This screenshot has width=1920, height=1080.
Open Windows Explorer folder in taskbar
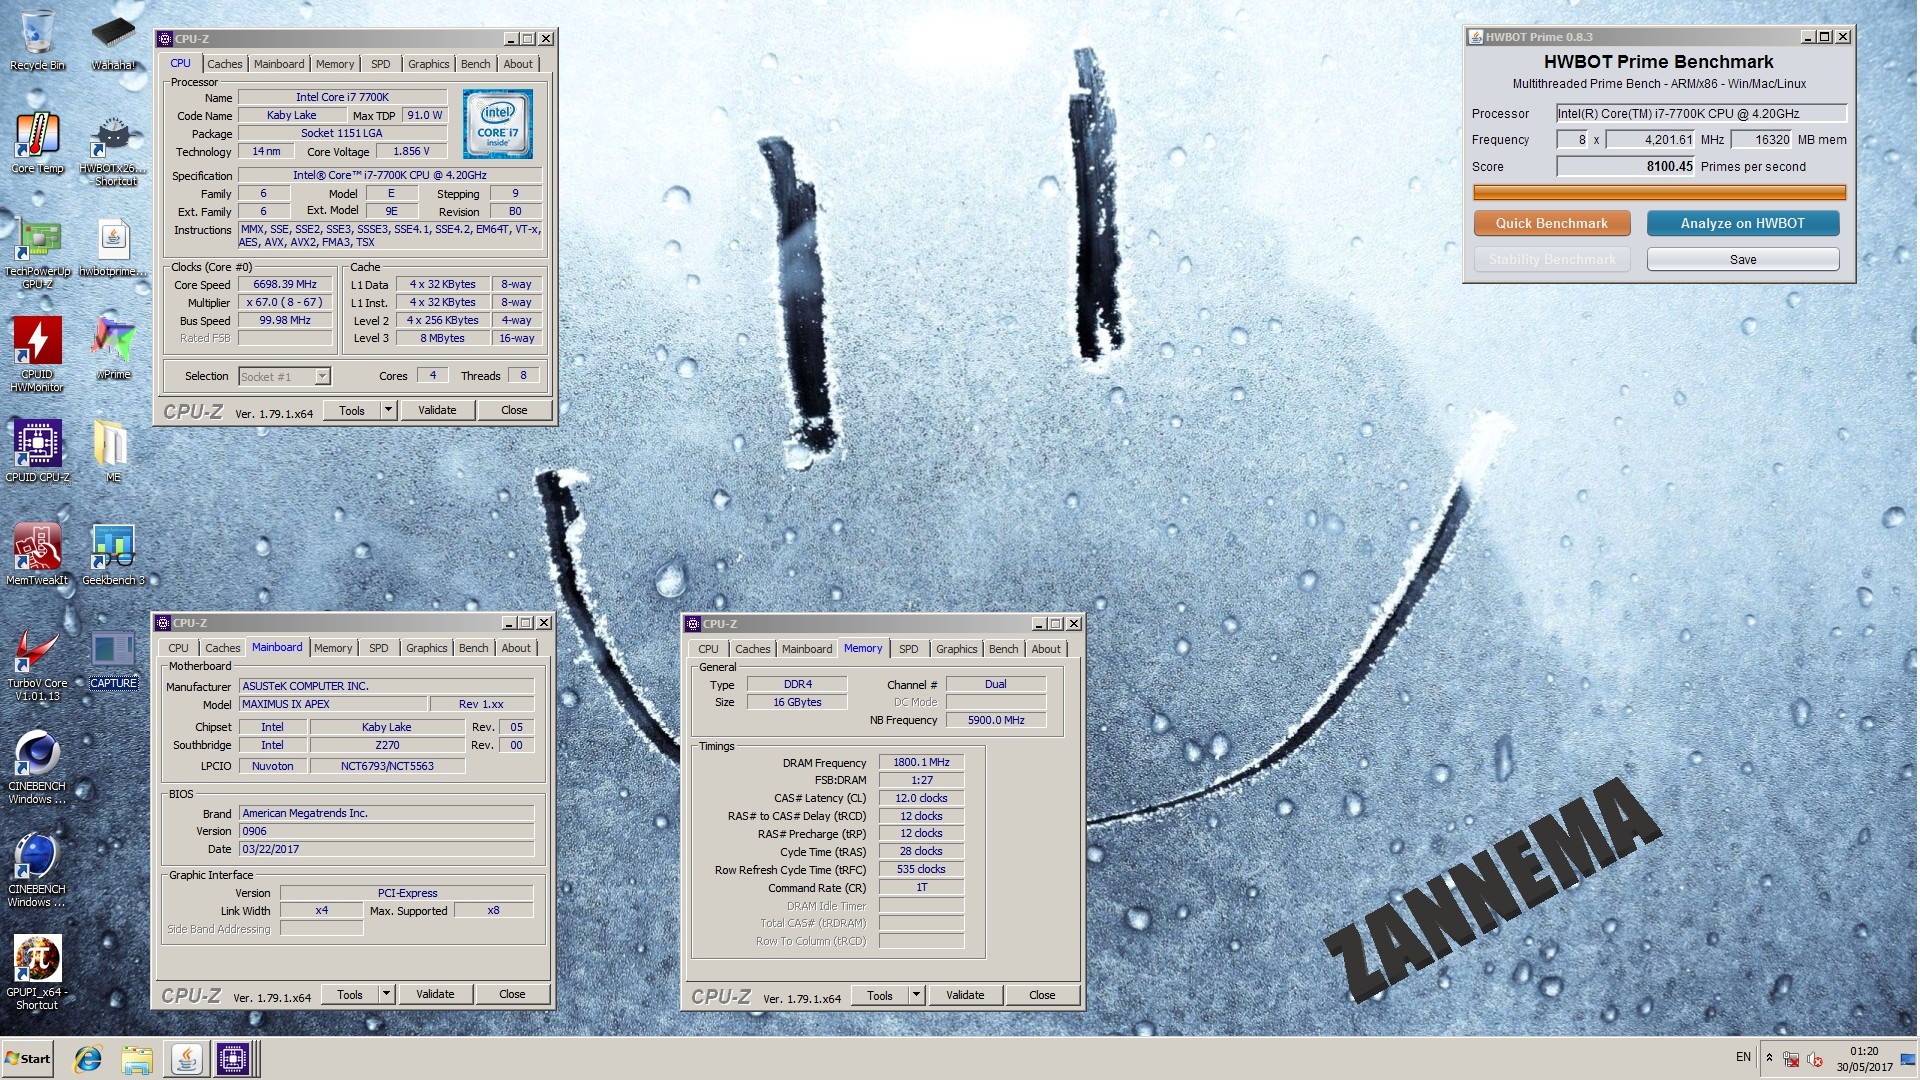click(137, 1059)
